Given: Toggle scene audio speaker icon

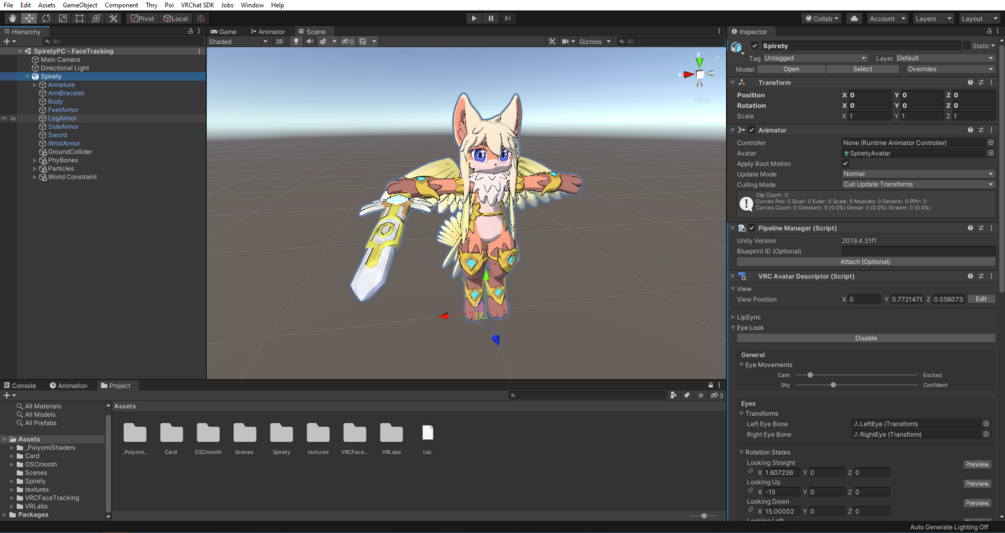Looking at the screenshot, I should (x=309, y=42).
